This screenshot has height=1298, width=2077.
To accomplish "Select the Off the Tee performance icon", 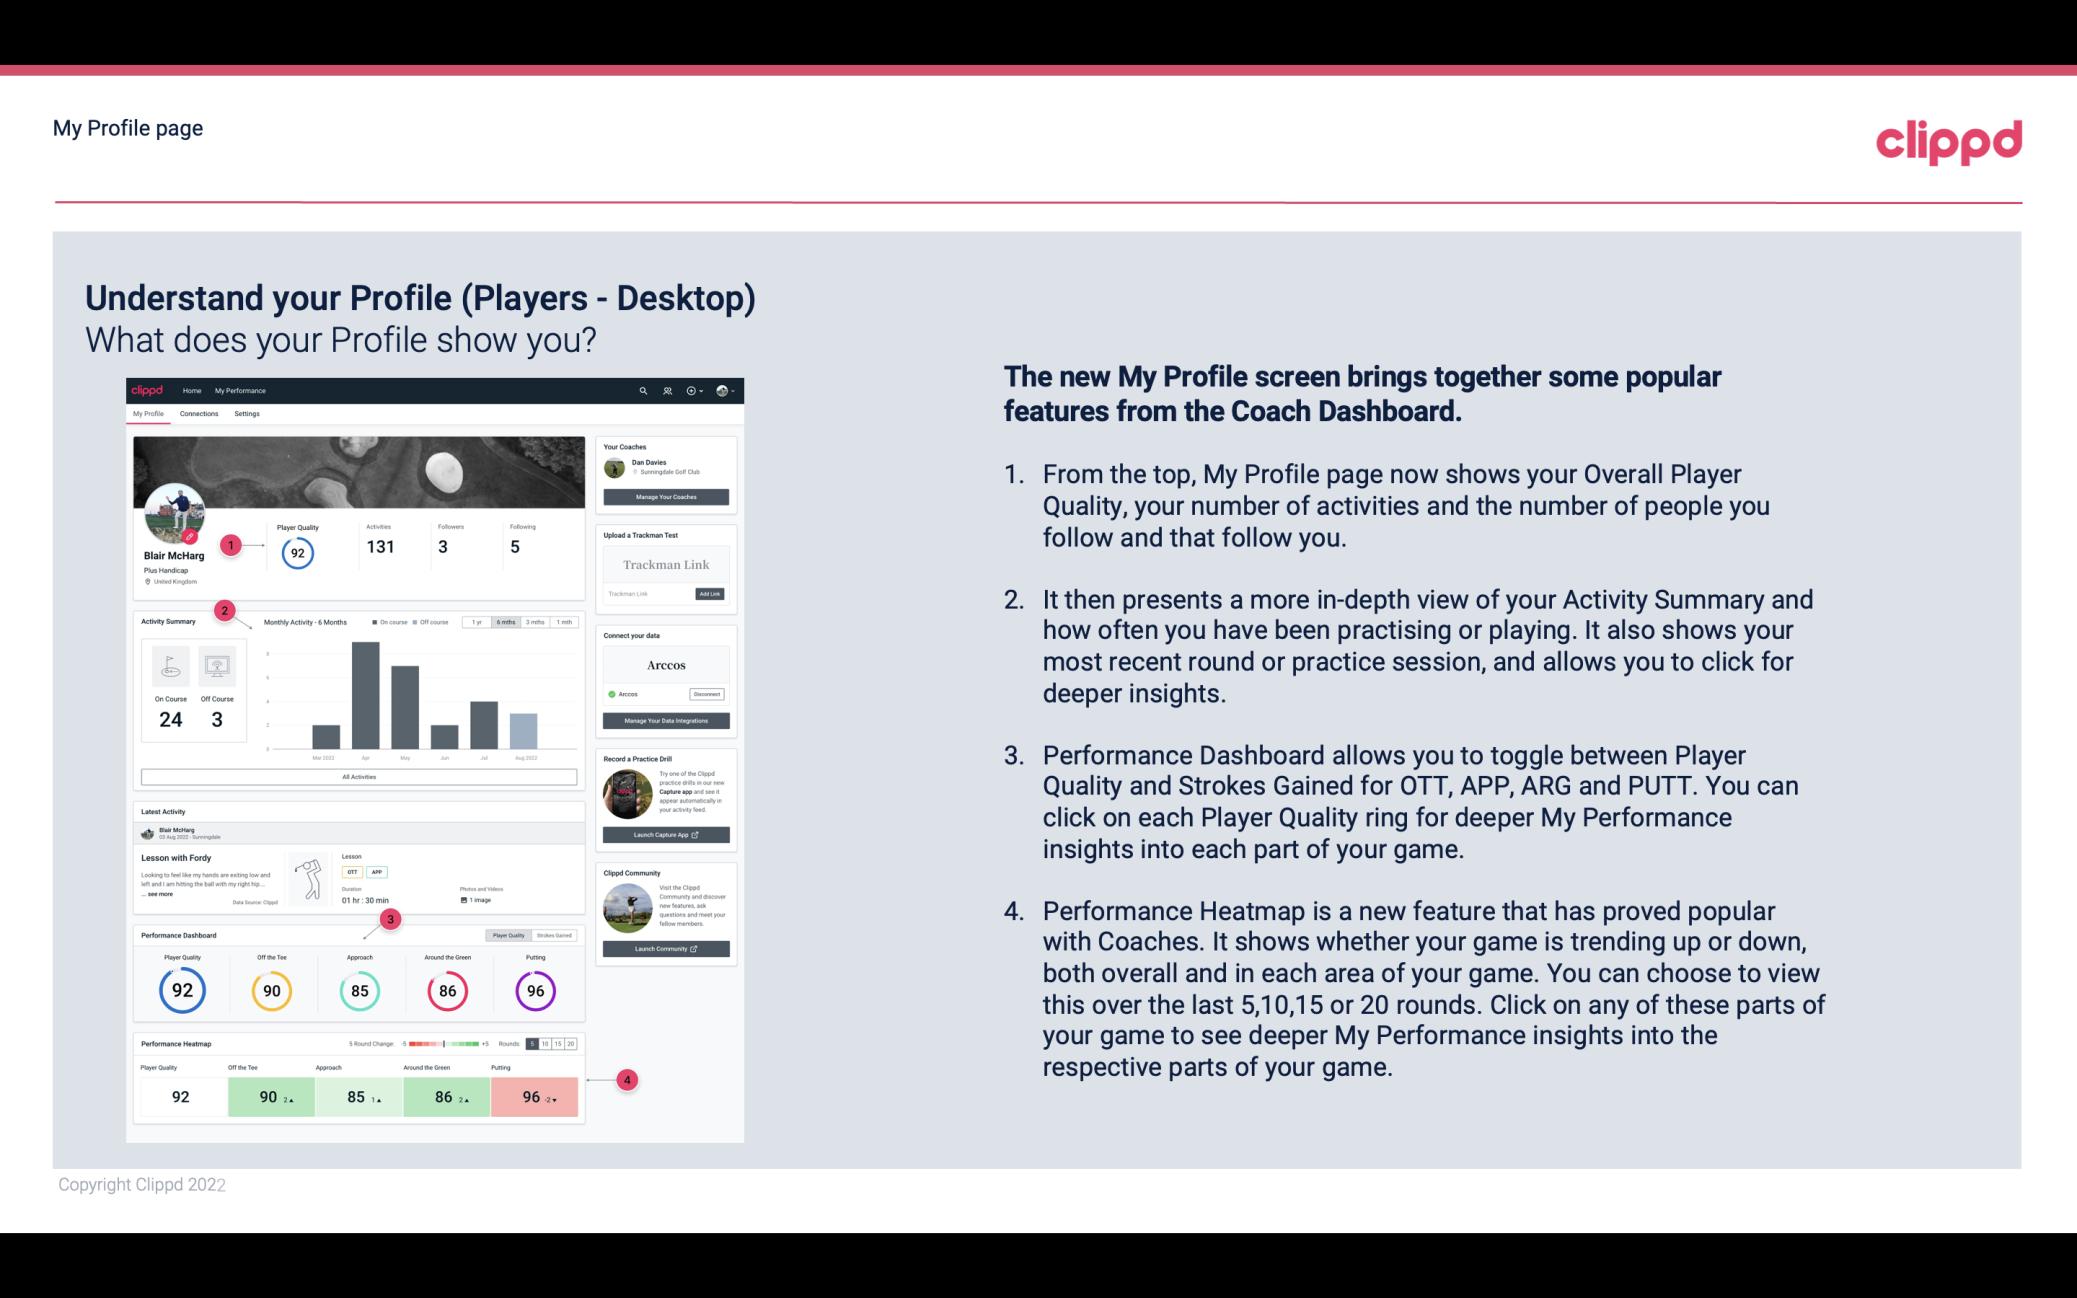I will 269,990.
